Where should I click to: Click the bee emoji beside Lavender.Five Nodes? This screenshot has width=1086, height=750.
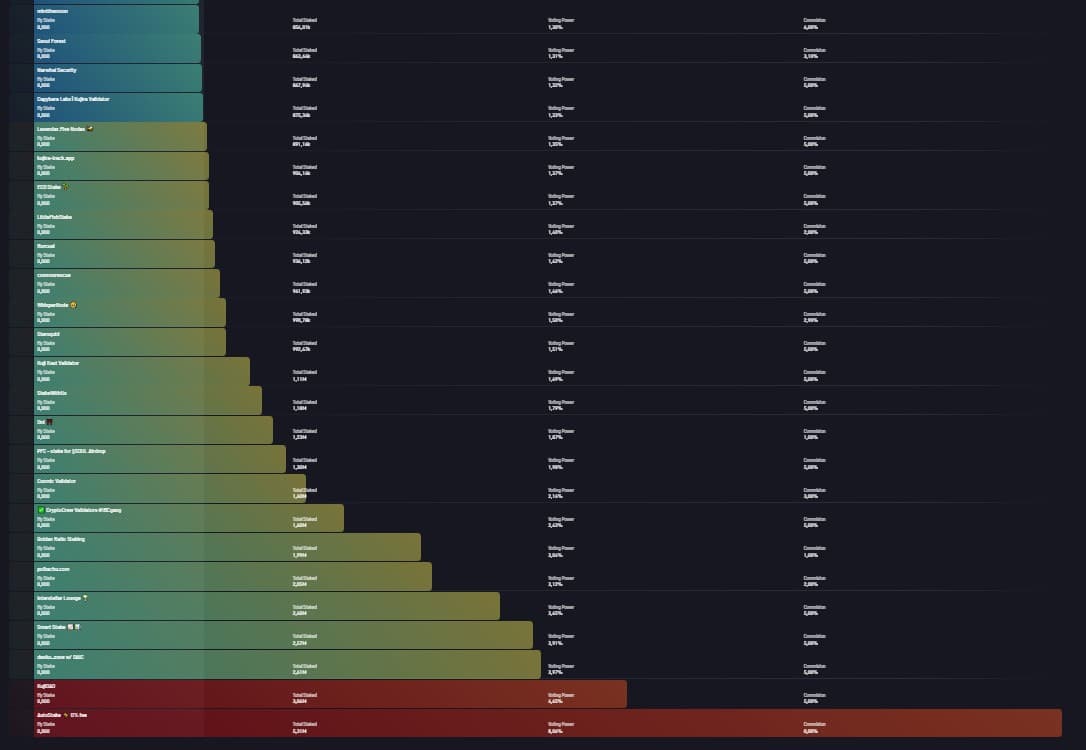[90, 129]
